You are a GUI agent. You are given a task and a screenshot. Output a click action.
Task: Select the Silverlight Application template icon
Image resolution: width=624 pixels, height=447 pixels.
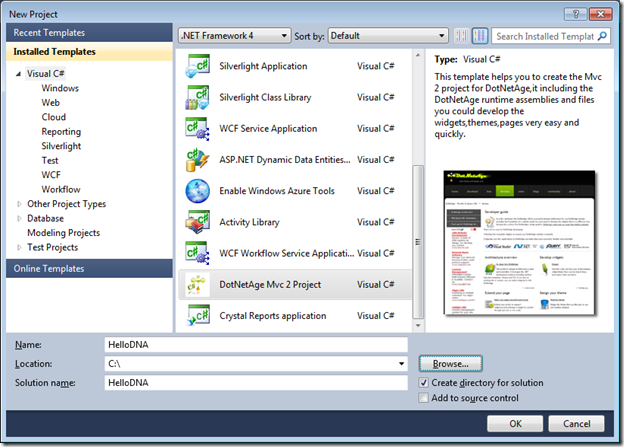tap(197, 66)
